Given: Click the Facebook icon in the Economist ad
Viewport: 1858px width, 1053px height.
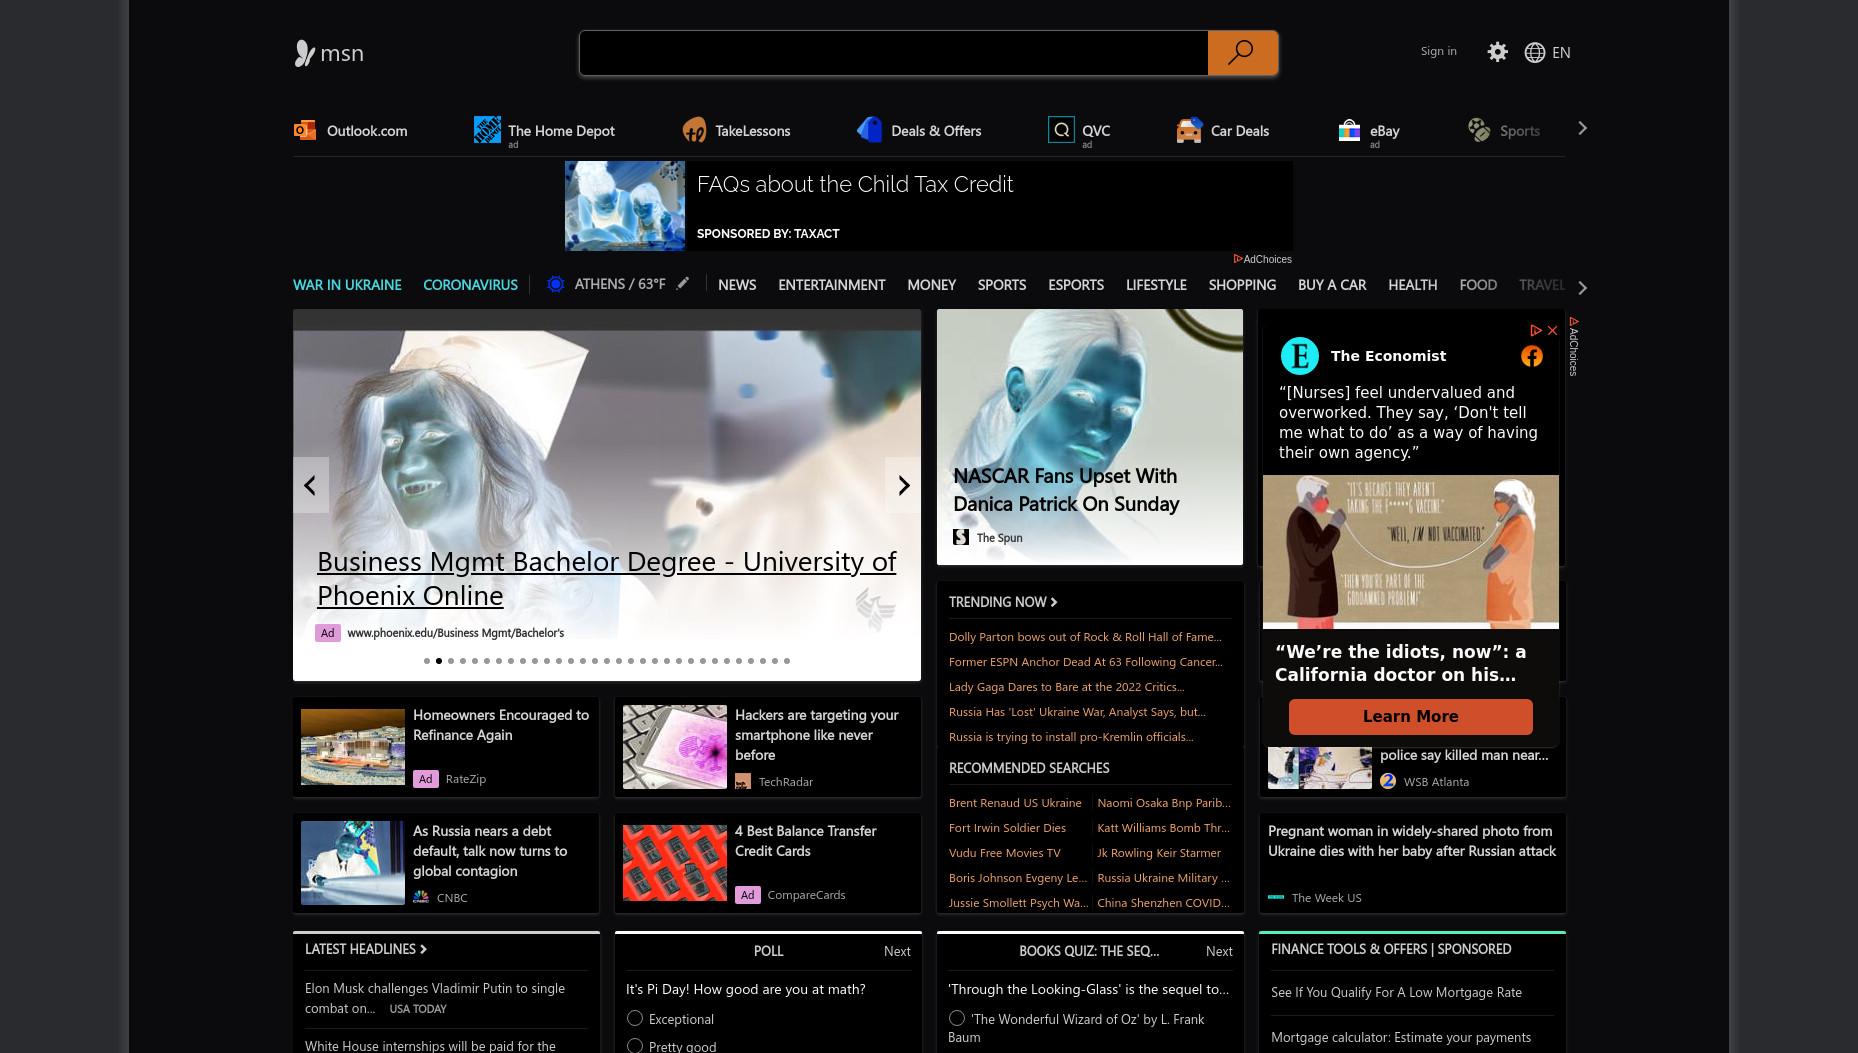Looking at the screenshot, I should (x=1532, y=356).
